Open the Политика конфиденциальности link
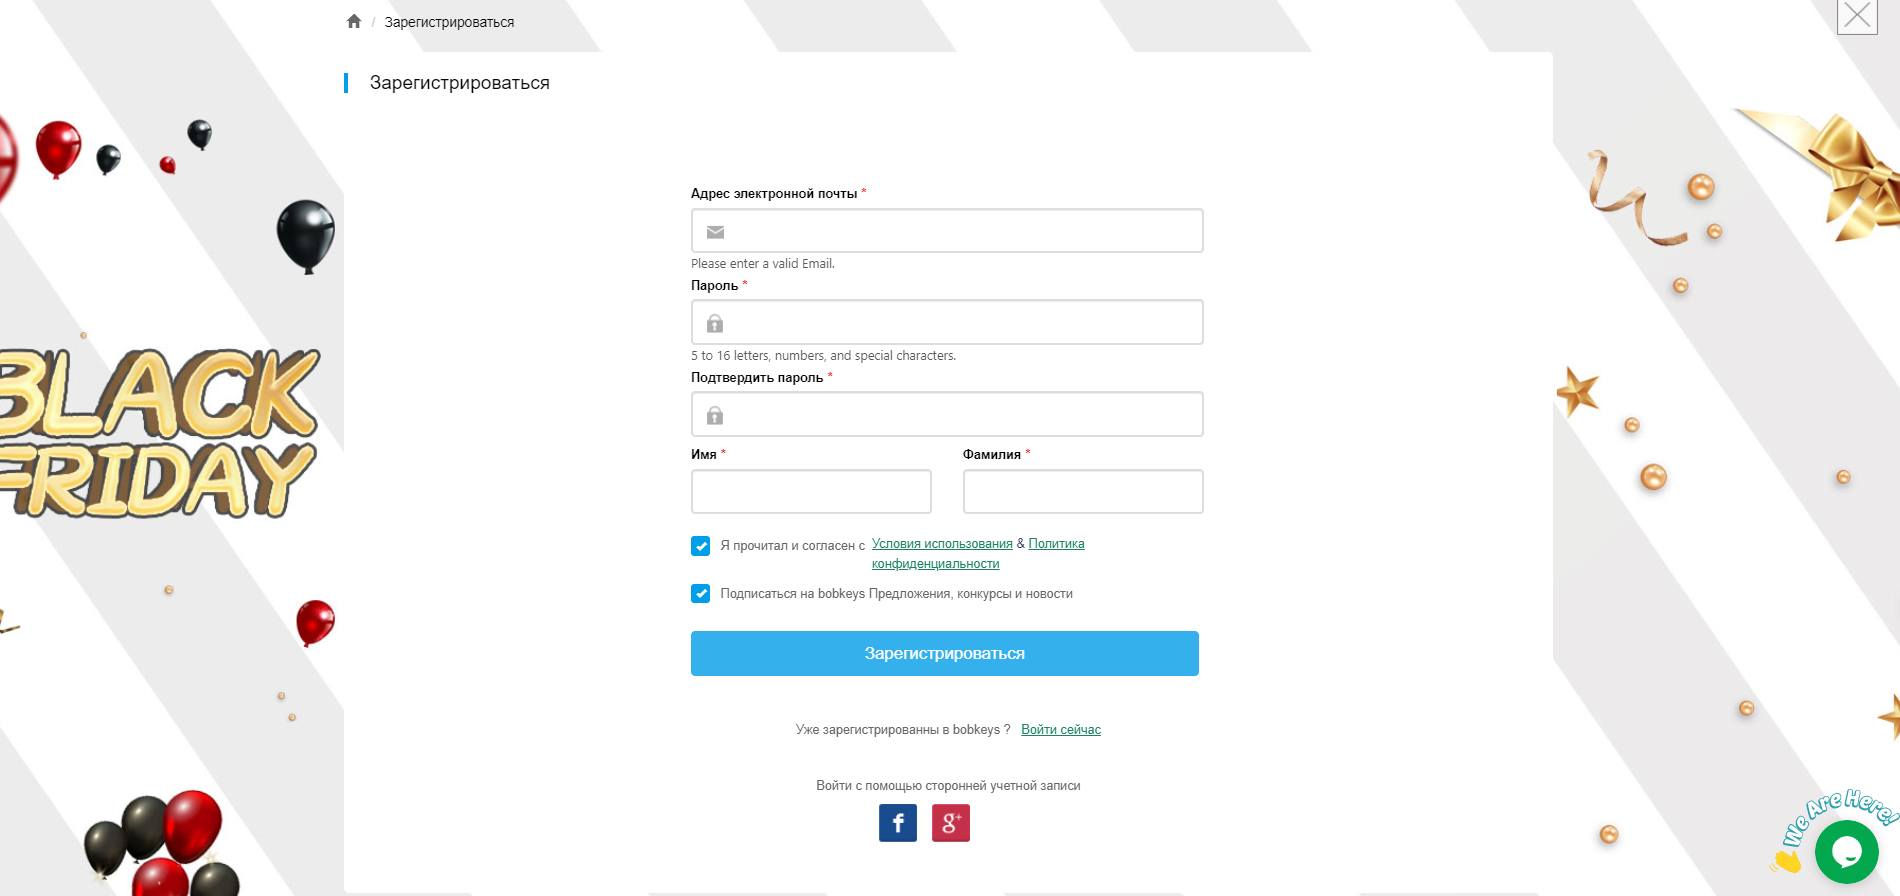1900x896 pixels. [1056, 544]
